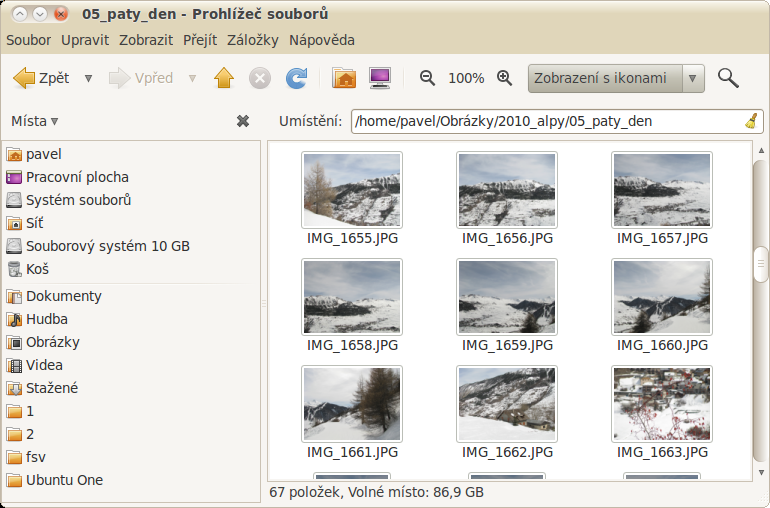Select the IMG_1663.JPG thumbnail

coord(662,404)
